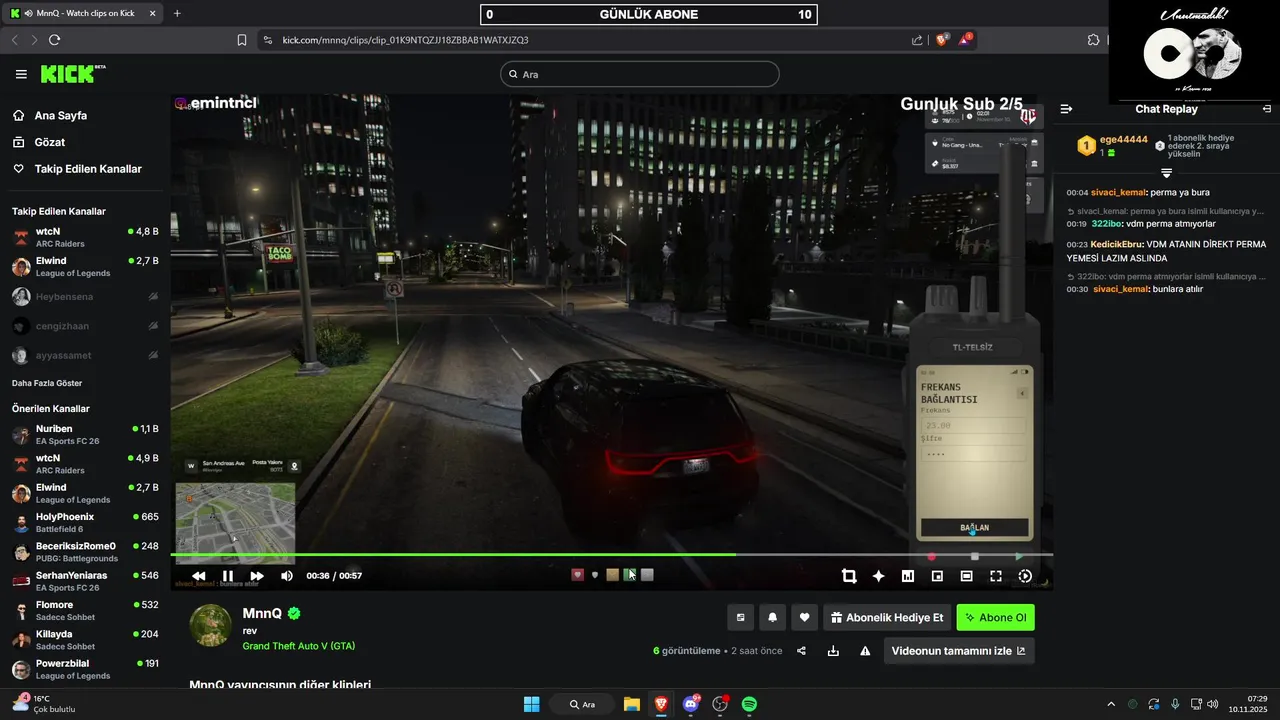The width and height of the screenshot is (1280, 720).
Task: Download the clip
Action: 833,651
